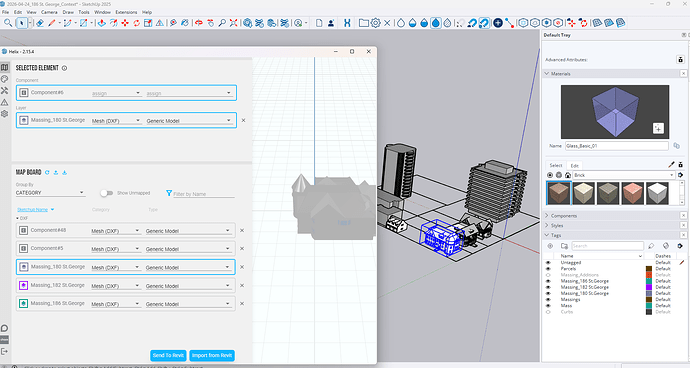Open Generic Model type dropdown for Component#5
Image resolution: width=690 pixels, height=368 pixels.
pos(188,249)
